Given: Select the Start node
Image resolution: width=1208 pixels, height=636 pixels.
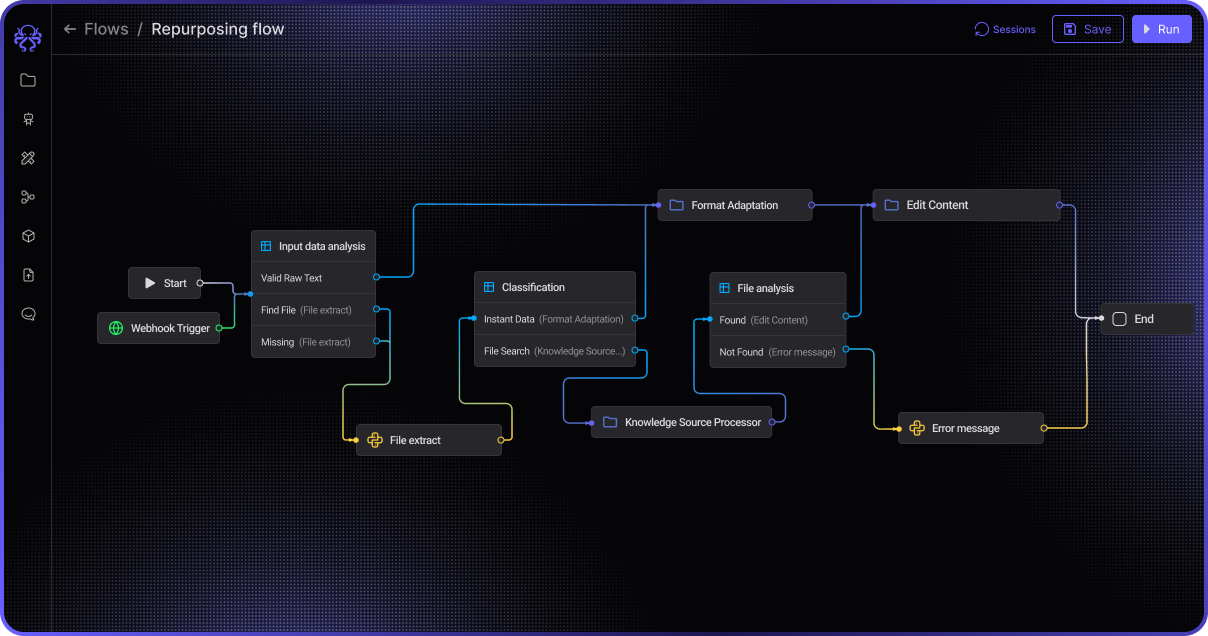Looking at the screenshot, I should 165,283.
